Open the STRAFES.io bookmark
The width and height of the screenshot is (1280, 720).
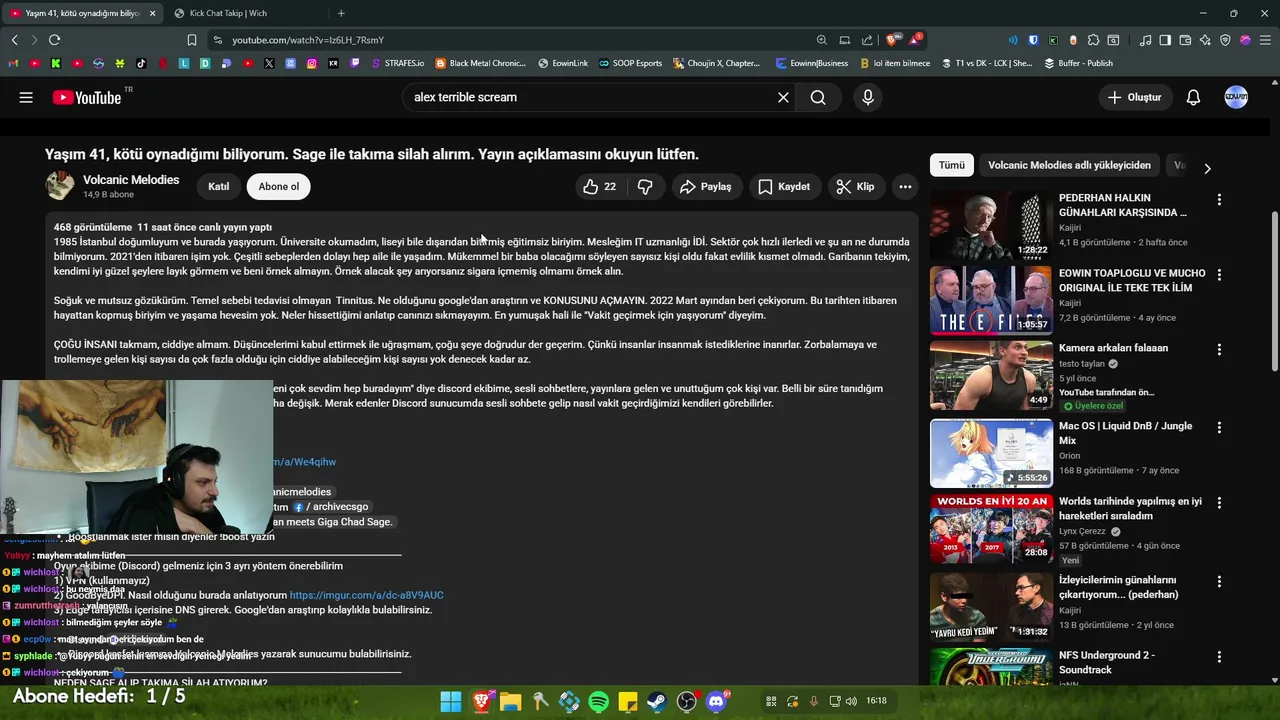pos(396,63)
